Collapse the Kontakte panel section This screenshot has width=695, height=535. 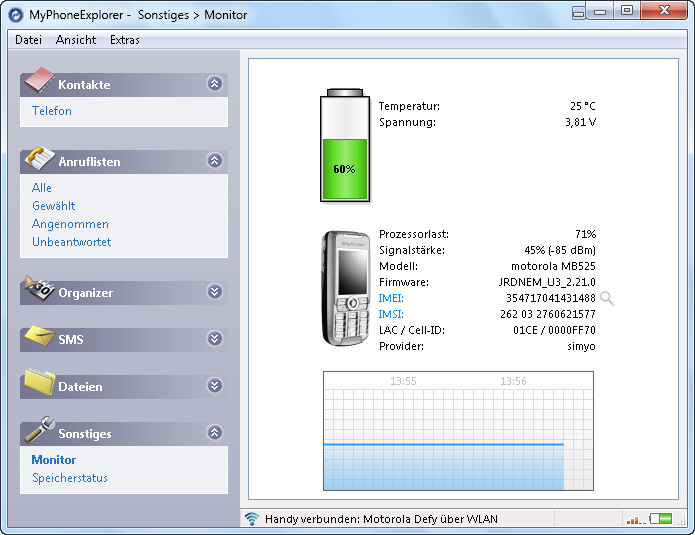(214, 84)
